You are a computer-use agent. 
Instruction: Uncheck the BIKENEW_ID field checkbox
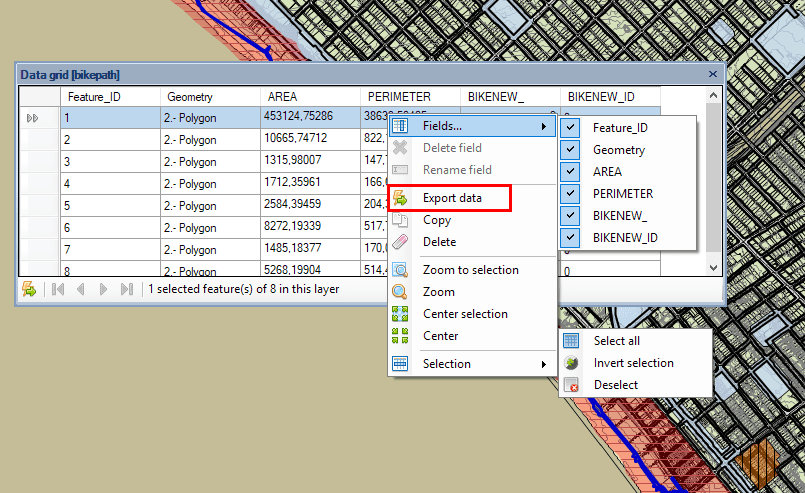pos(571,238)
